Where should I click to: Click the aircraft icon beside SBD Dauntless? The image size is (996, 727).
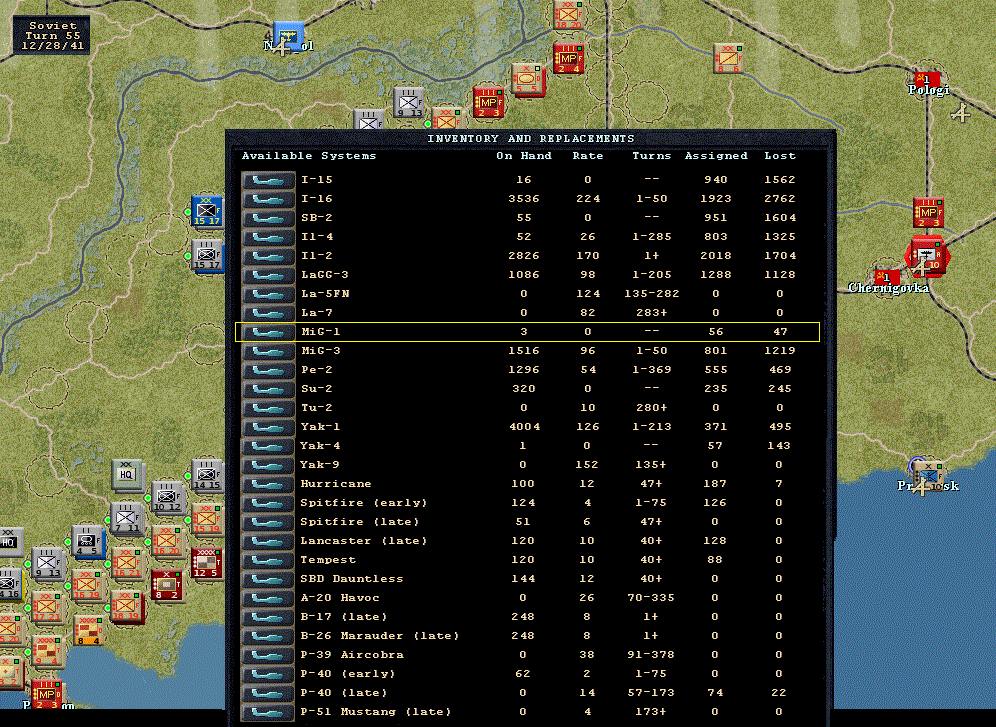(268, 579)
